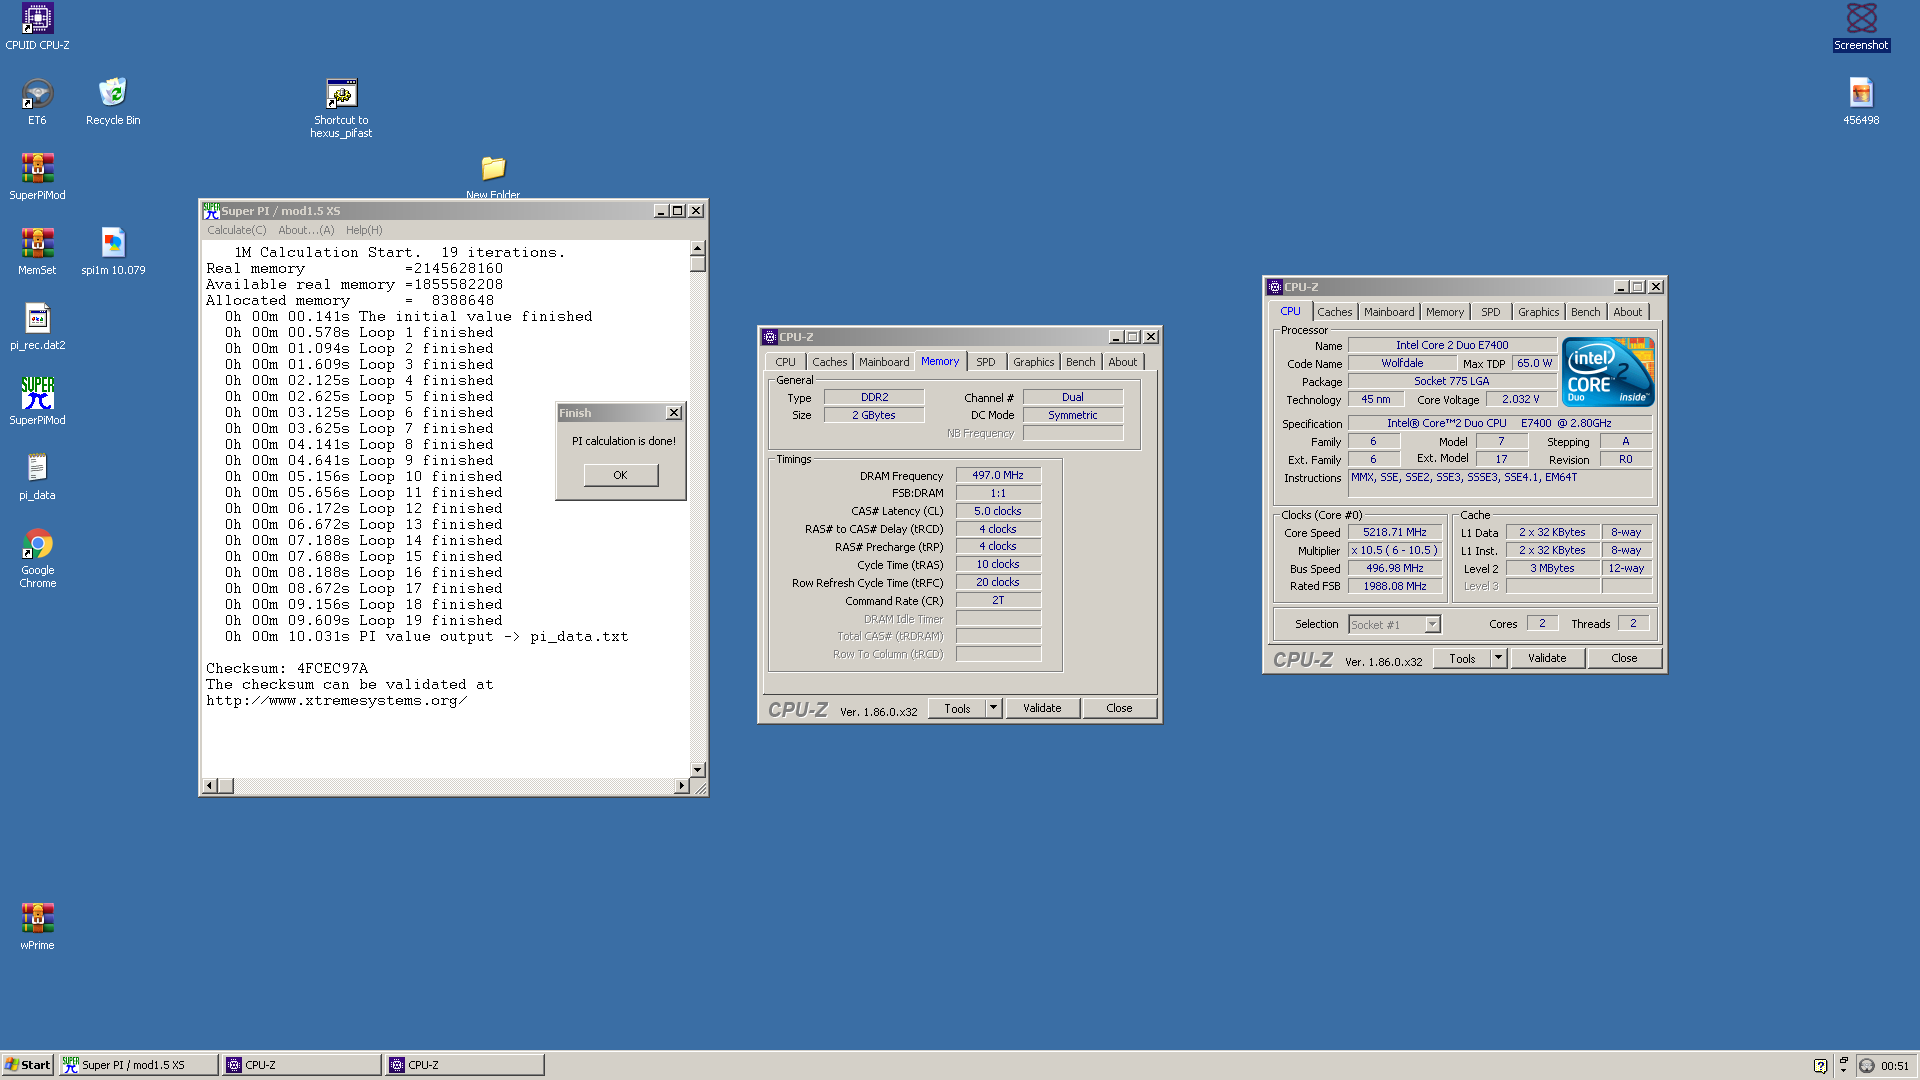This screenshot has width=1920, height=1080.
Task: Click the processor CPU-Z window title icon
Action: [x=1275, y=287]
